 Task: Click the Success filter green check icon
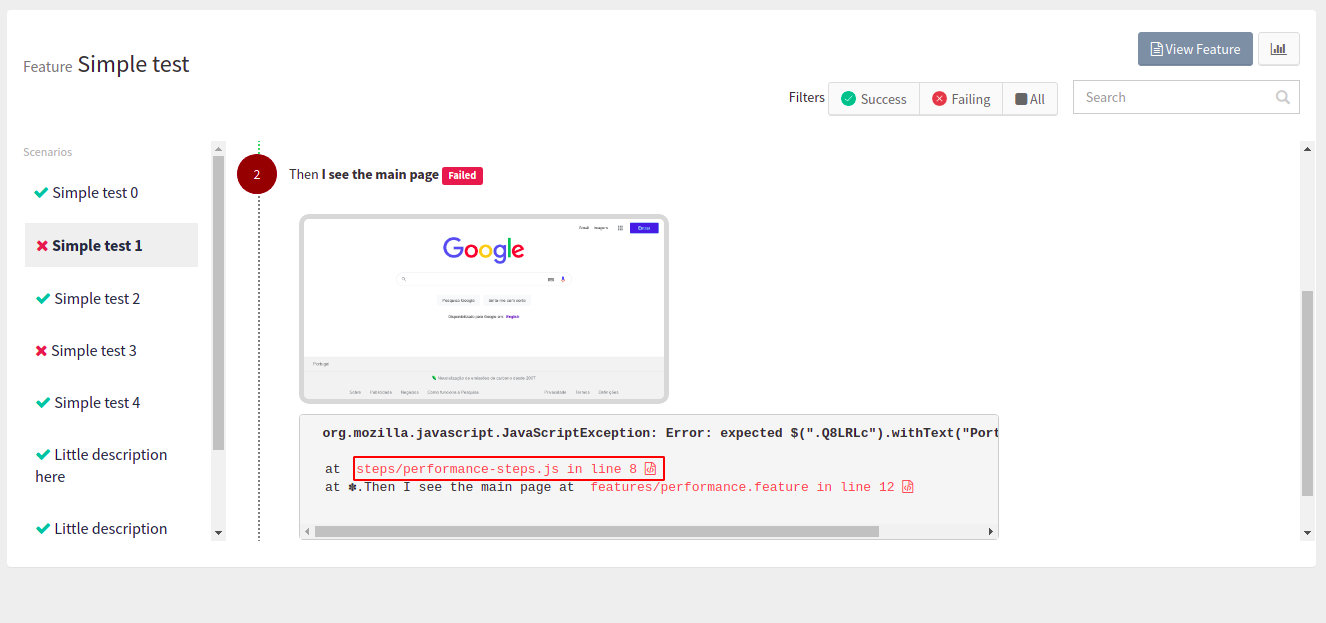848,98
